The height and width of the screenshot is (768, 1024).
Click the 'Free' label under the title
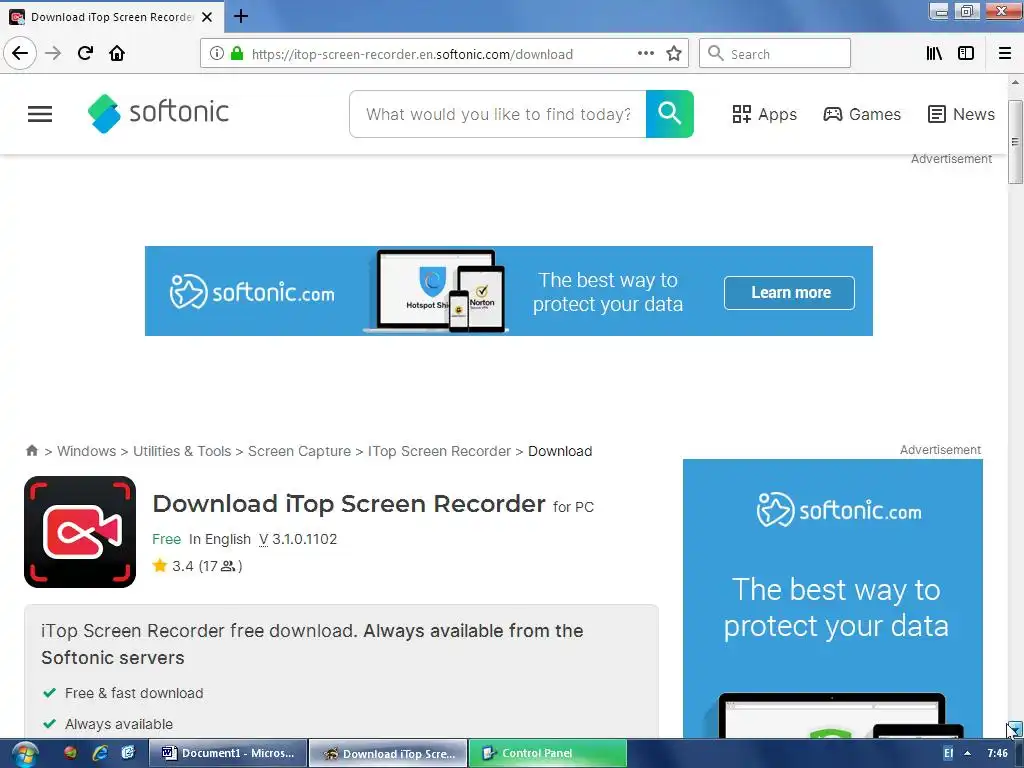pyautogui.click(x=167, y=539)
